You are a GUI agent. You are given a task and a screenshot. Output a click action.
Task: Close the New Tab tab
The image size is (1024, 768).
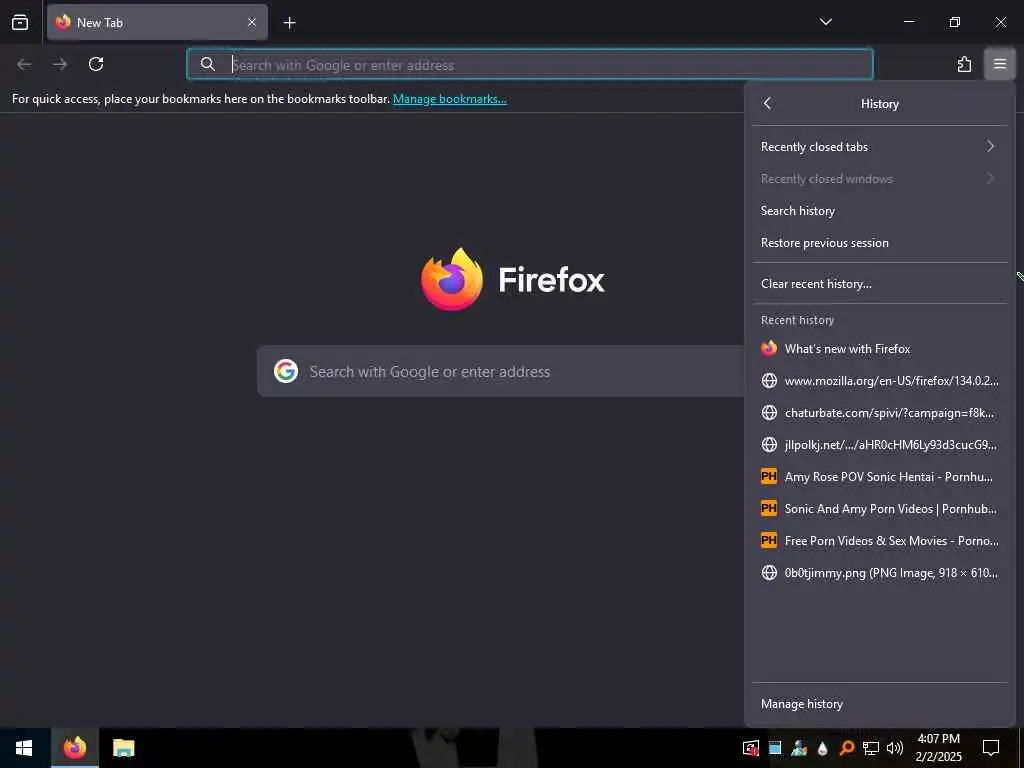tap(251, 22)
